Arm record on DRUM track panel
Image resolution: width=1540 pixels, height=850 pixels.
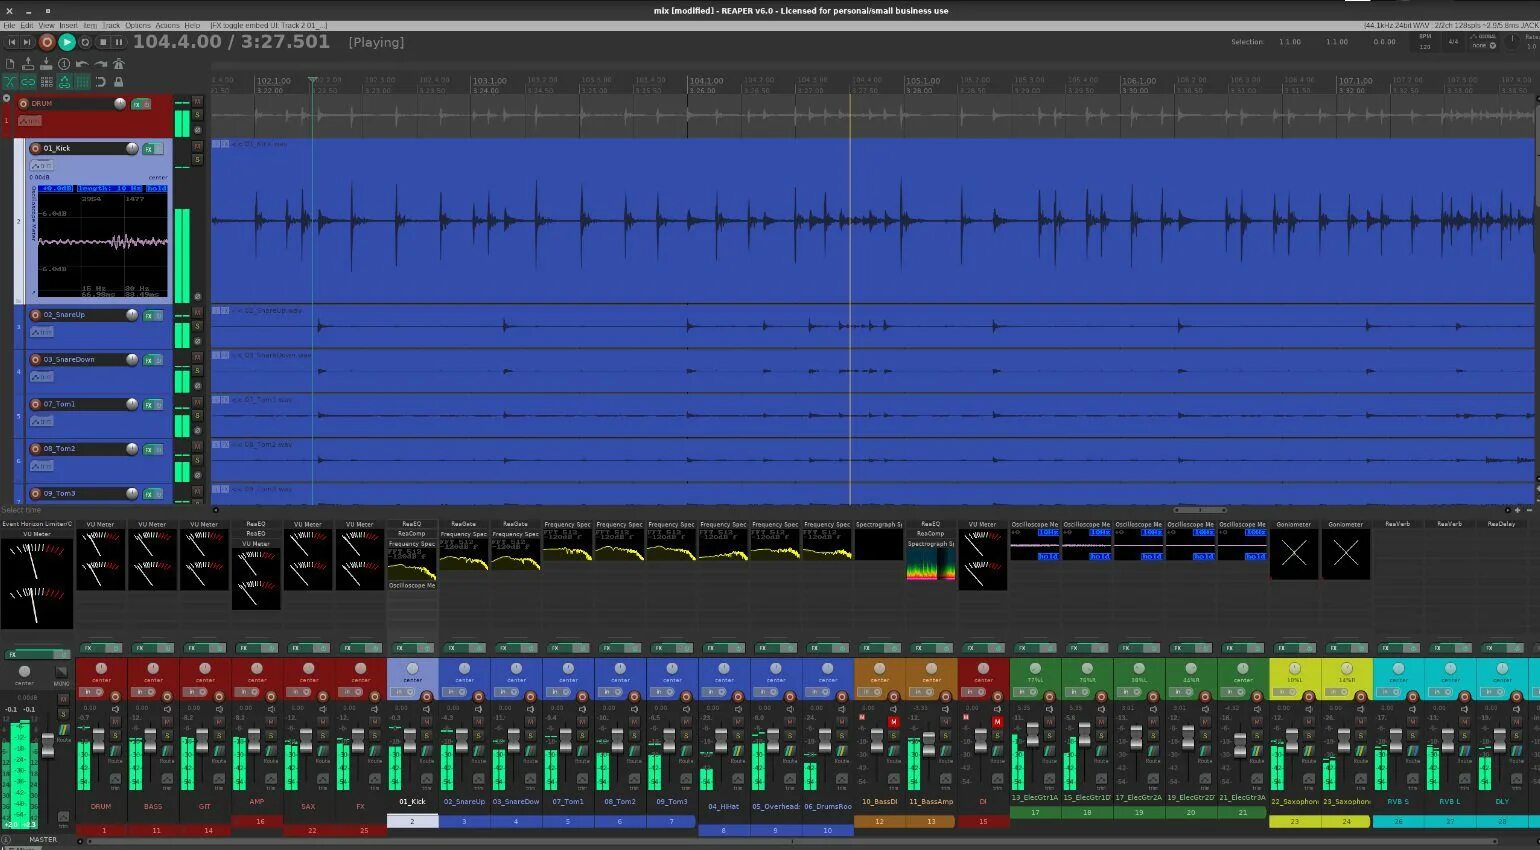tap(23, 103)
